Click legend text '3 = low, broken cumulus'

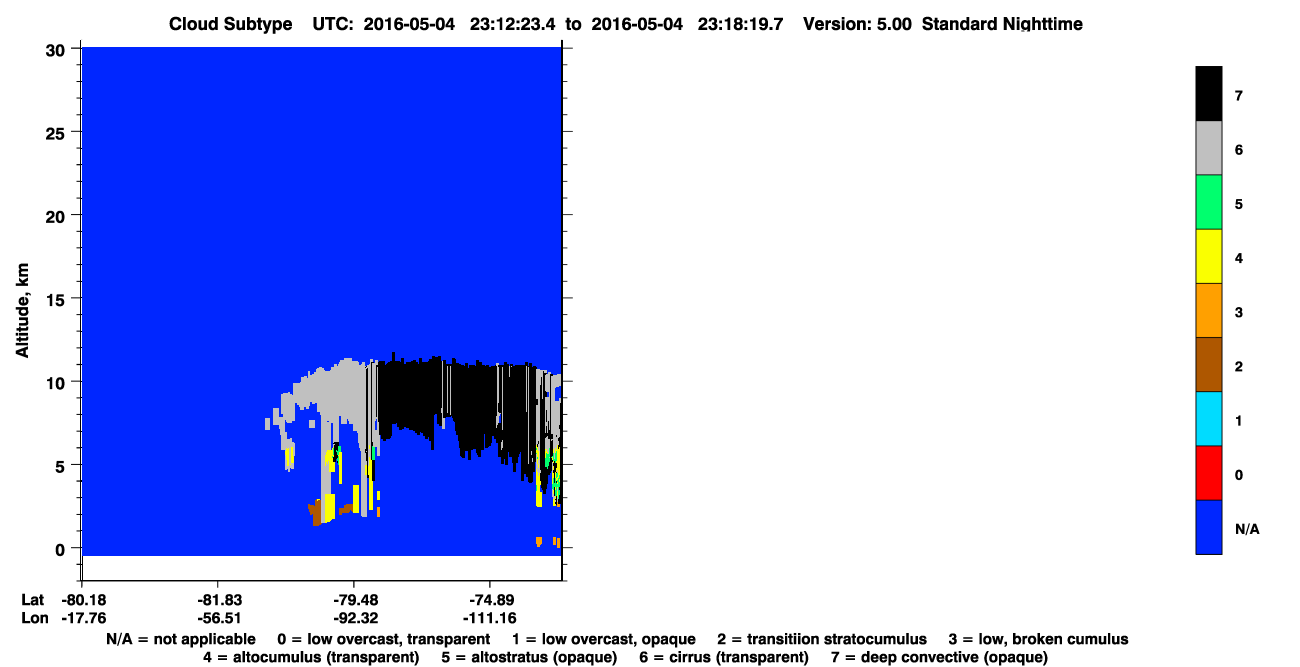point(1038,639)
